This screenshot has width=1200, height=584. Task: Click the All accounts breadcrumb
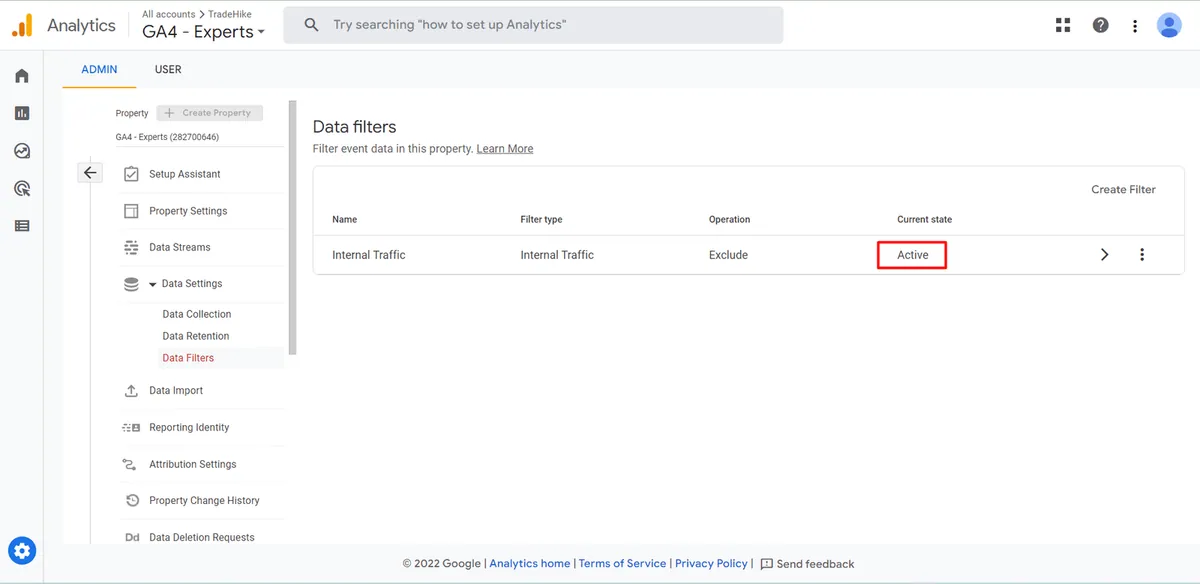click(168, 14)
